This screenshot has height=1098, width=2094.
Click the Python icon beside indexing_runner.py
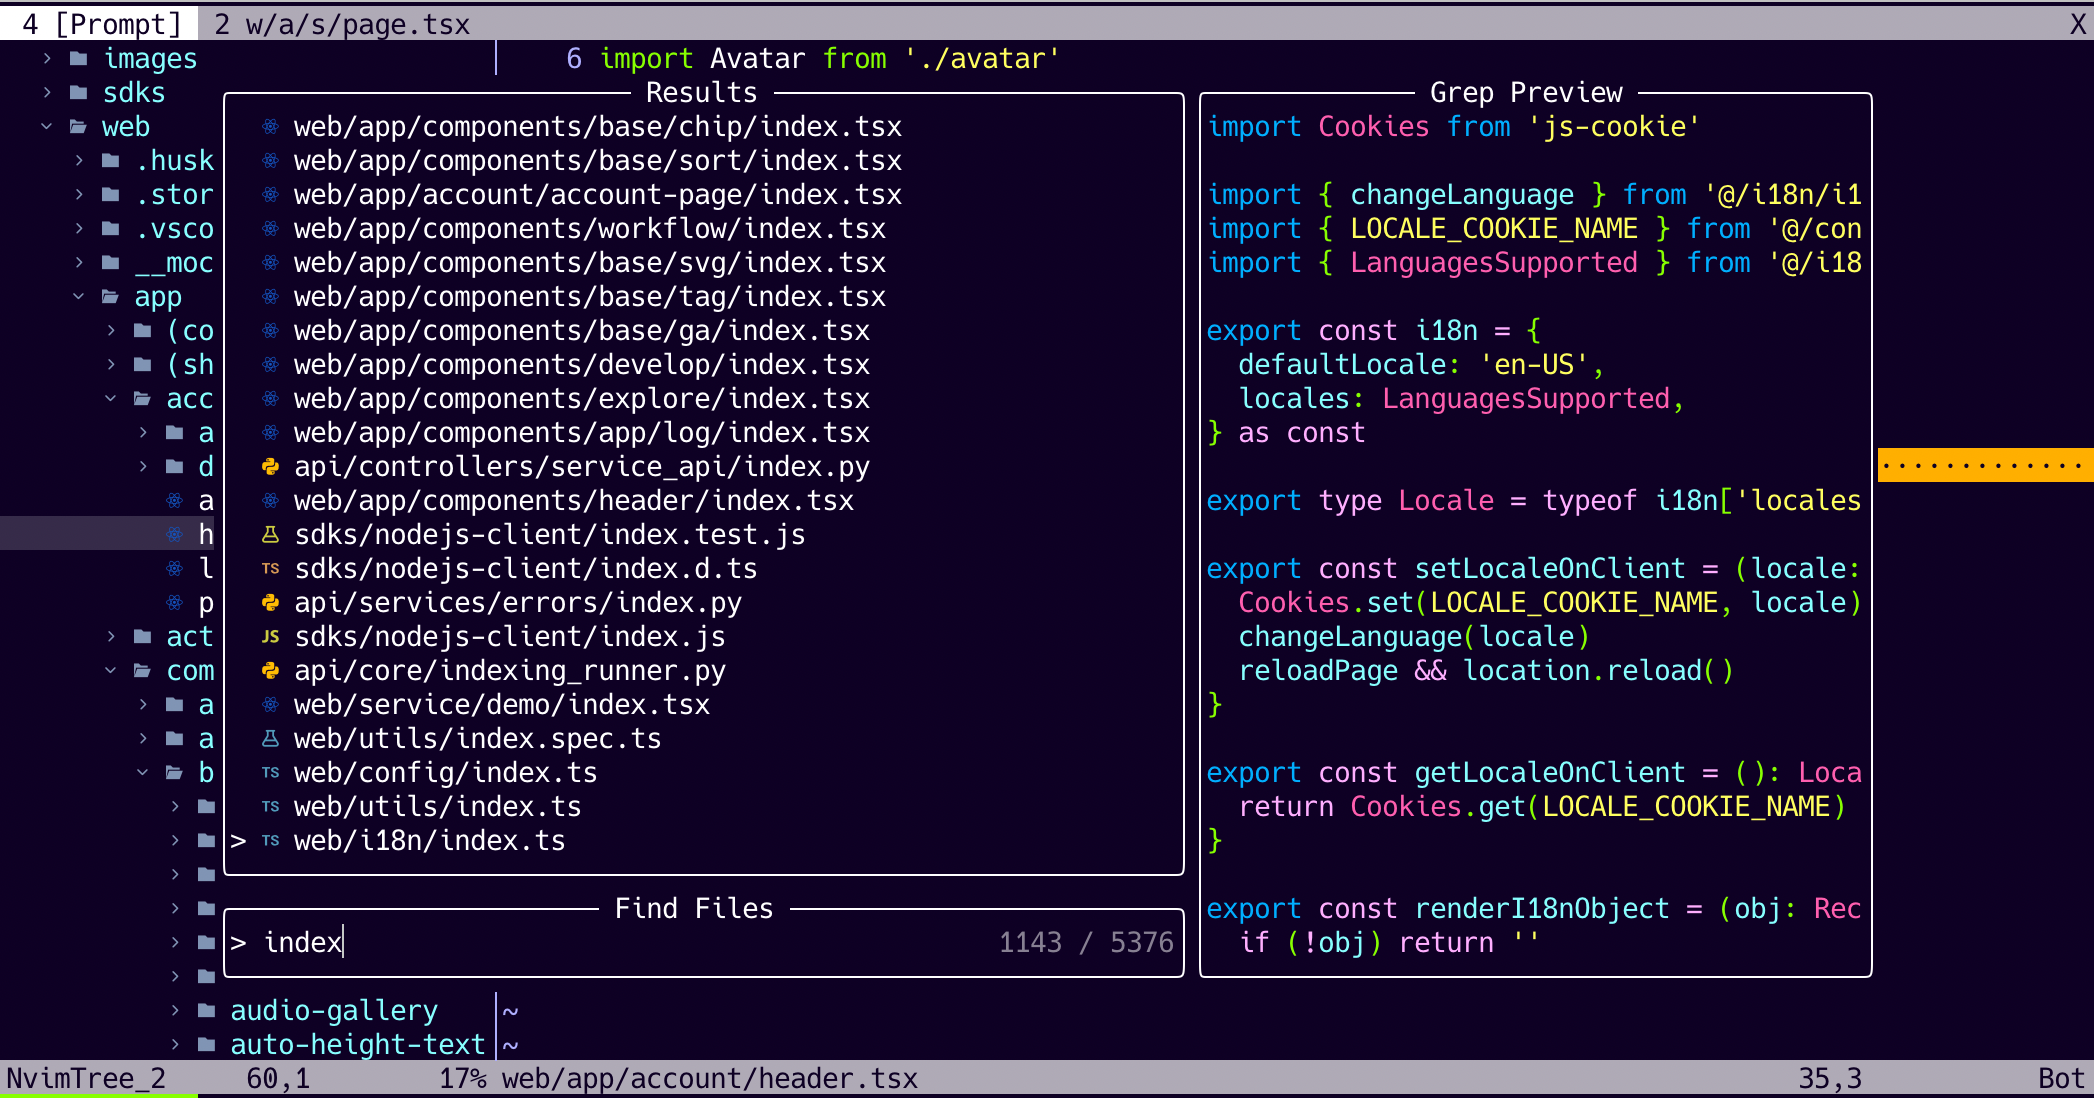tap(270, 671)
